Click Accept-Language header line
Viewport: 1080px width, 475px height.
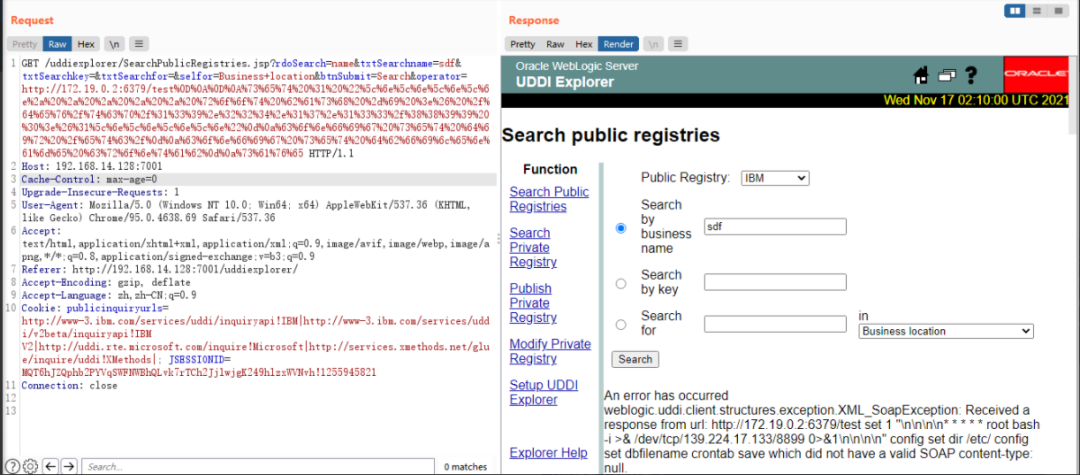[109, 295]
